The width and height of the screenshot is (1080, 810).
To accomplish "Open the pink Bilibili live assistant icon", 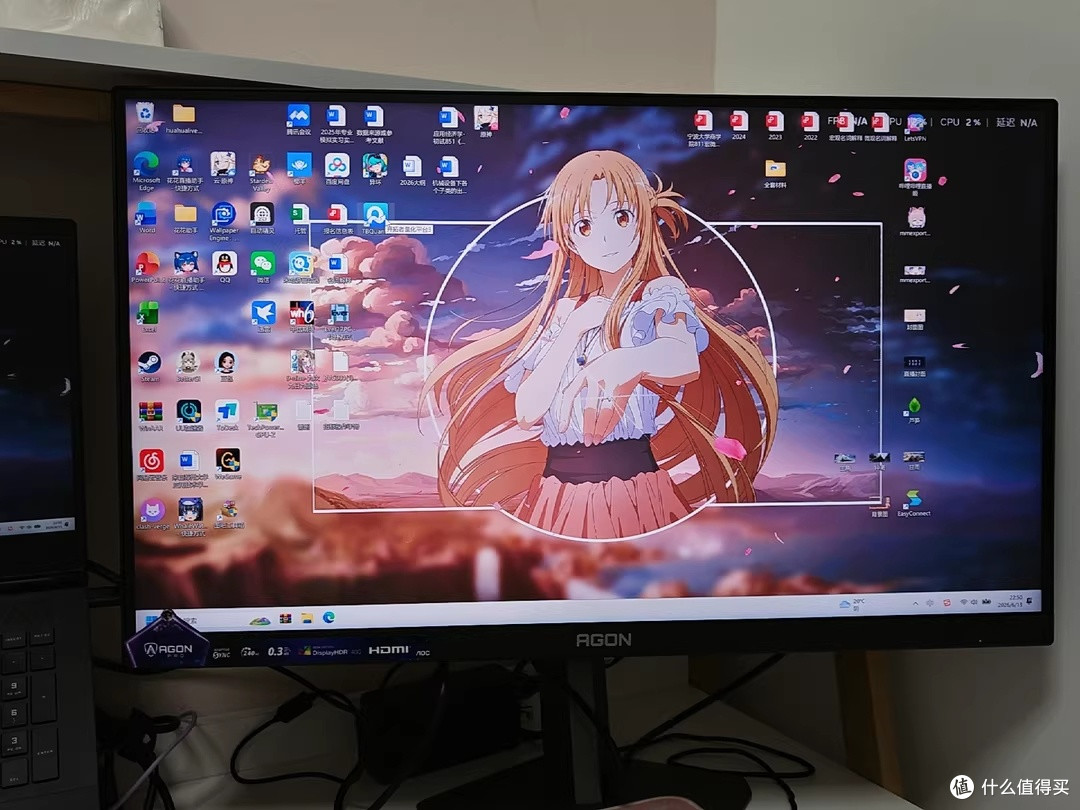I will (x=915, y=177).
